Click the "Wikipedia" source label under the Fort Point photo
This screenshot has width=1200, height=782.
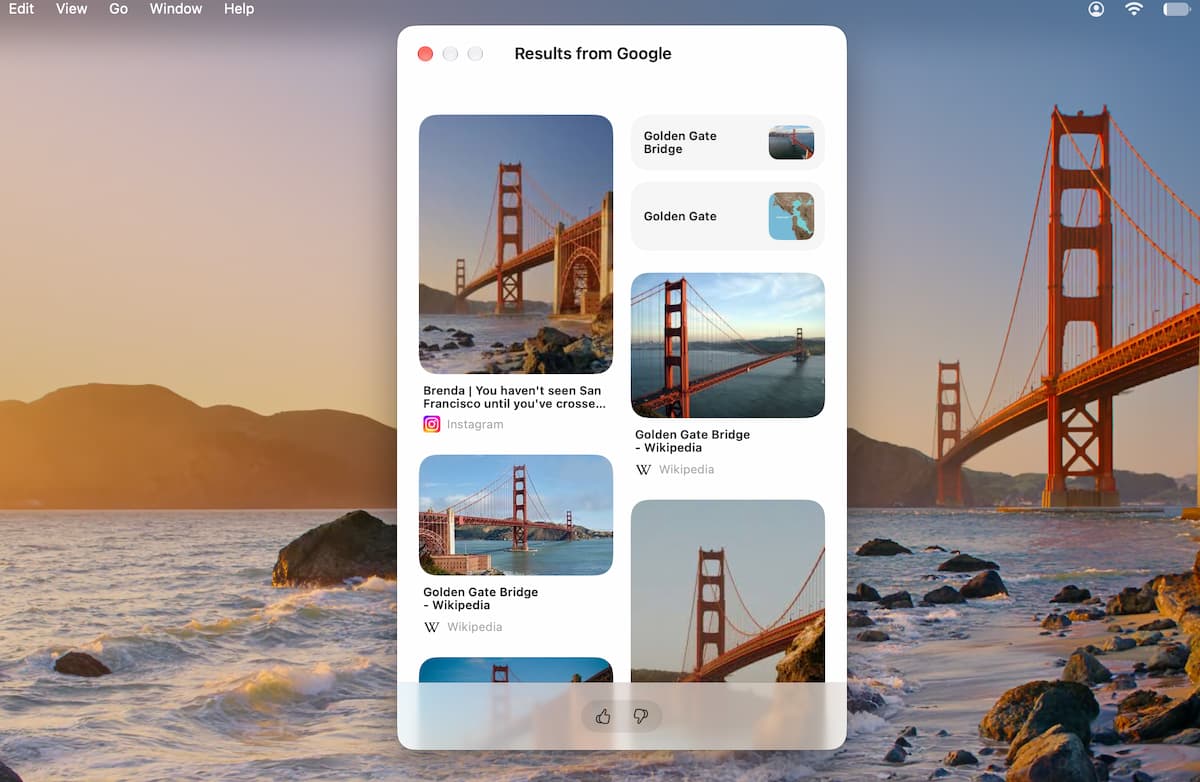(475, 627)
